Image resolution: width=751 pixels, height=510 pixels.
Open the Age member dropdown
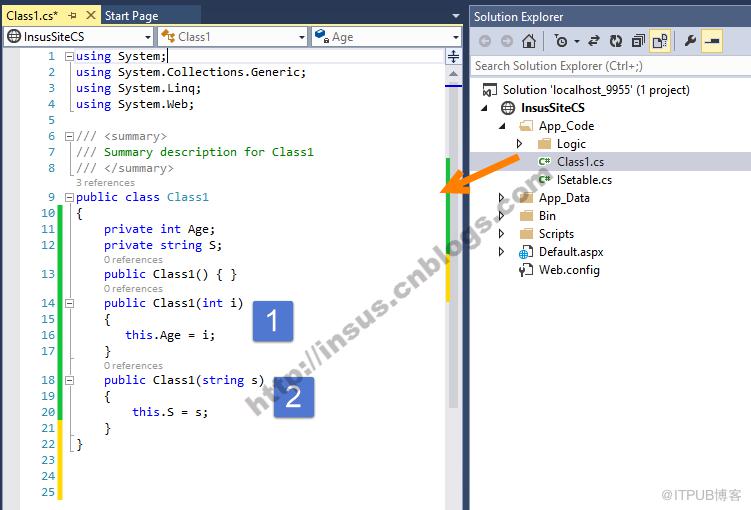[x=387, y=37]
